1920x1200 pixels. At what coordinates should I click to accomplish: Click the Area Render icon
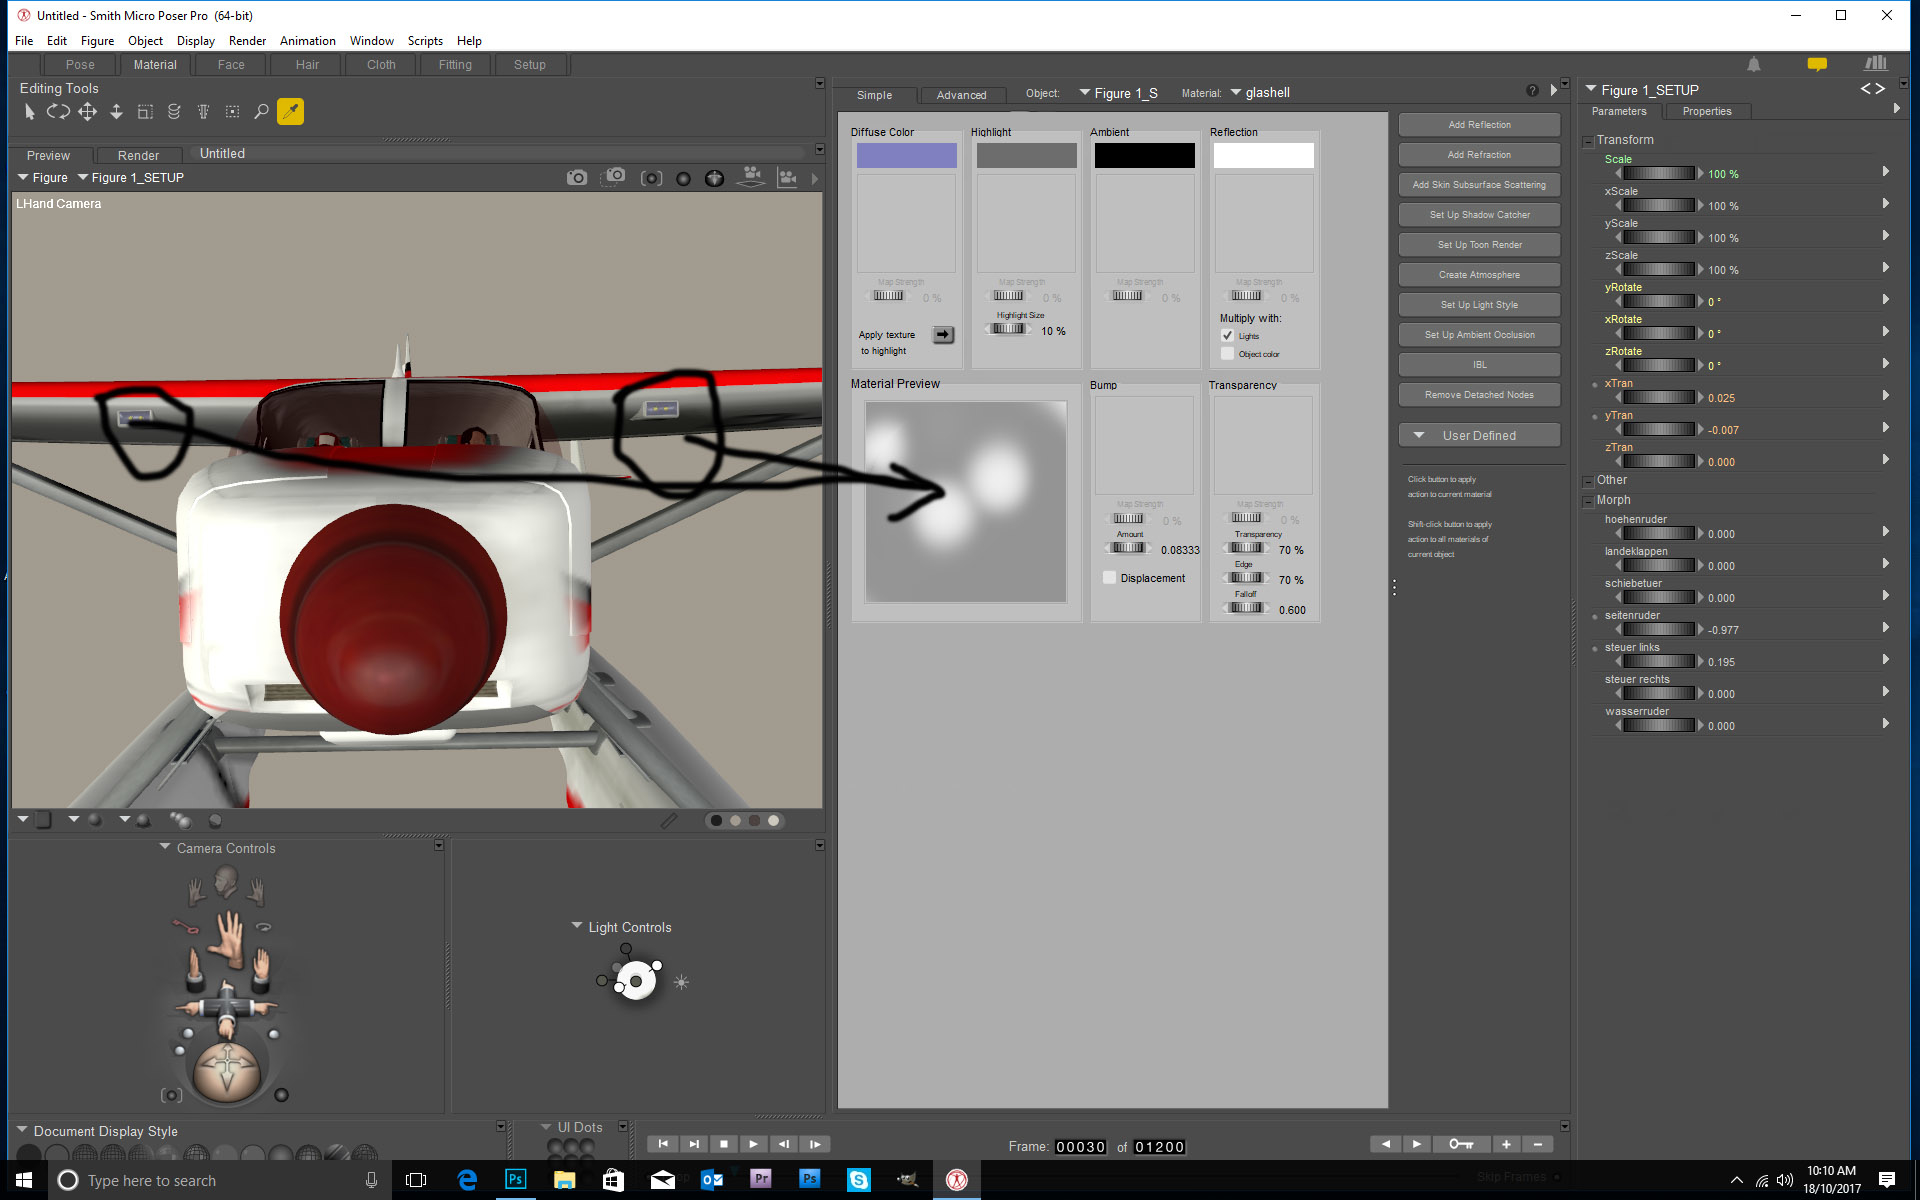pos(614,178)
